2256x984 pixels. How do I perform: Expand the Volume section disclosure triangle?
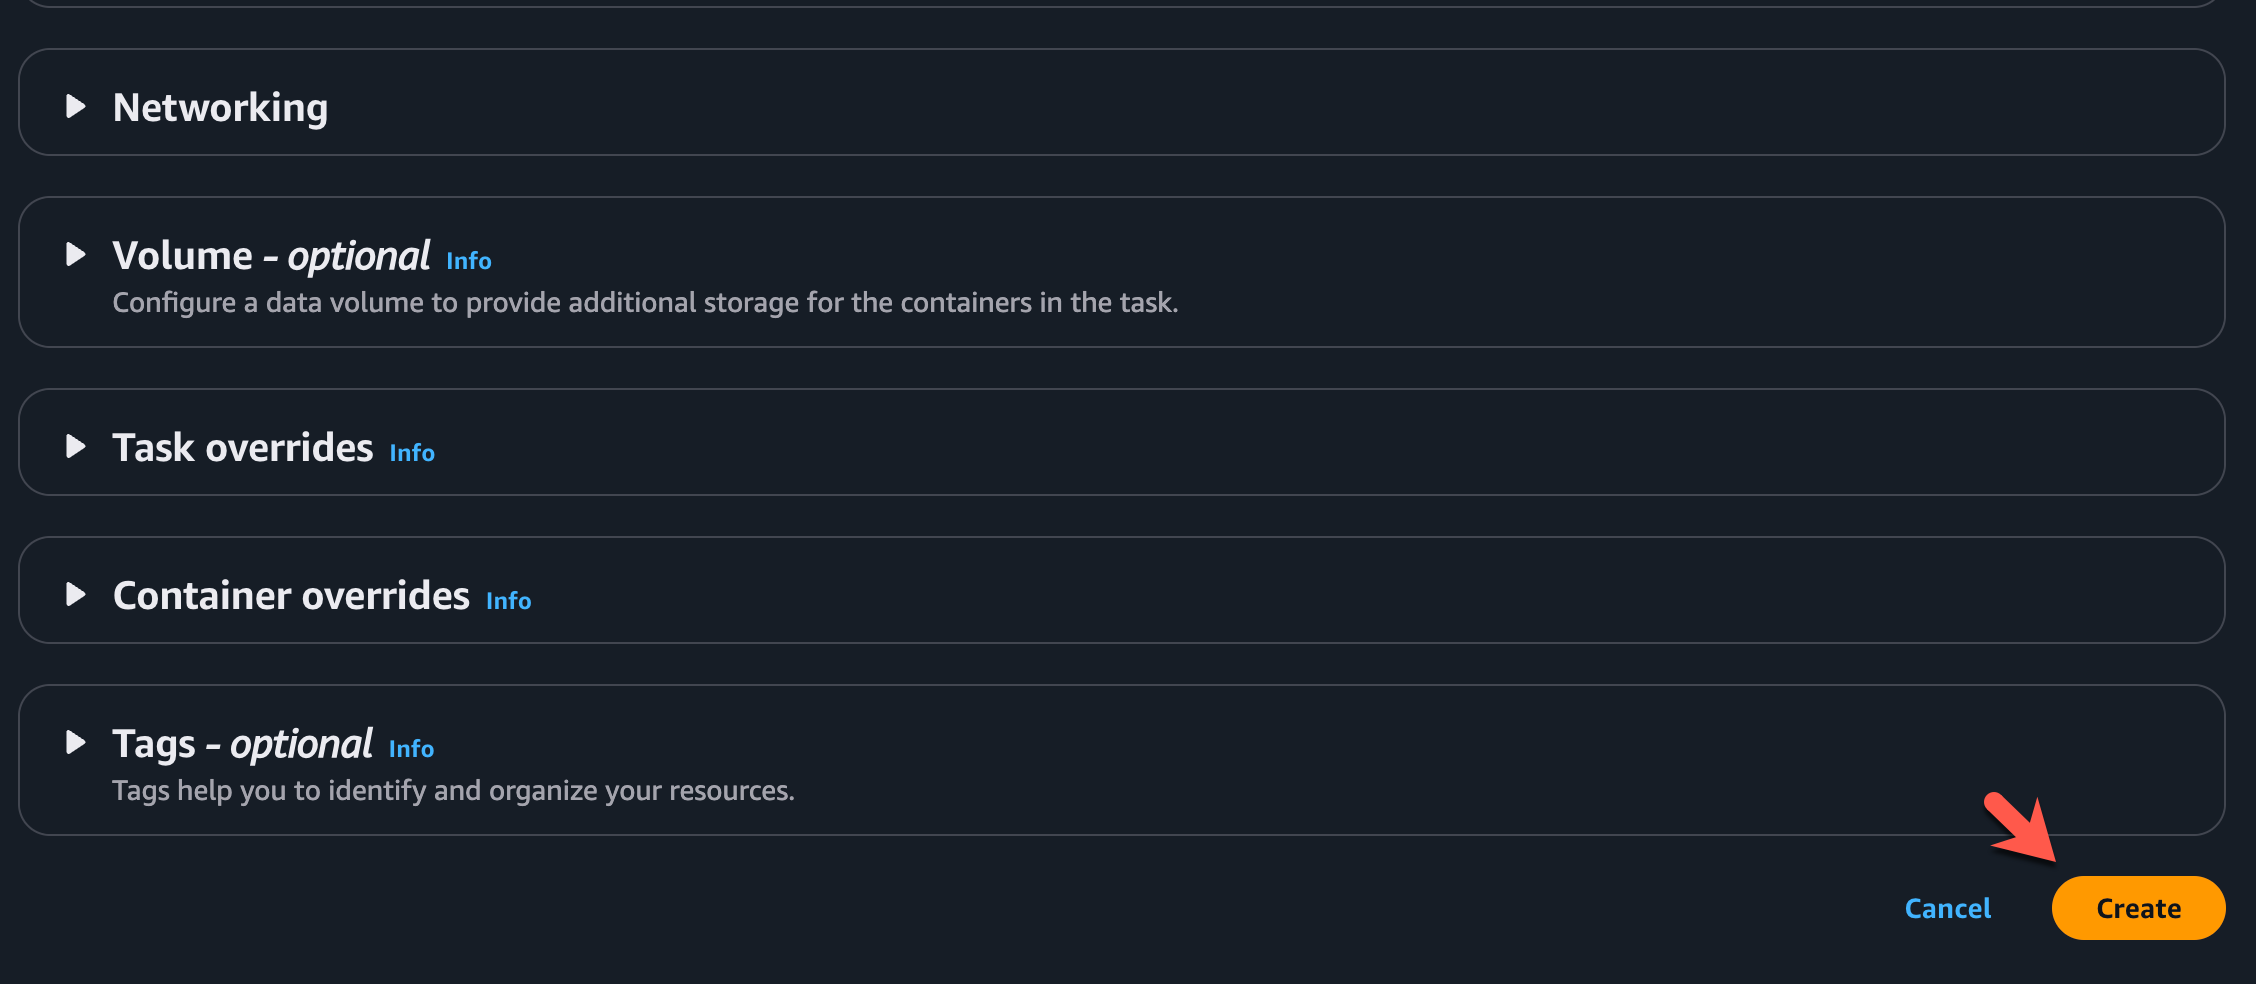click(x=75, y=254)
